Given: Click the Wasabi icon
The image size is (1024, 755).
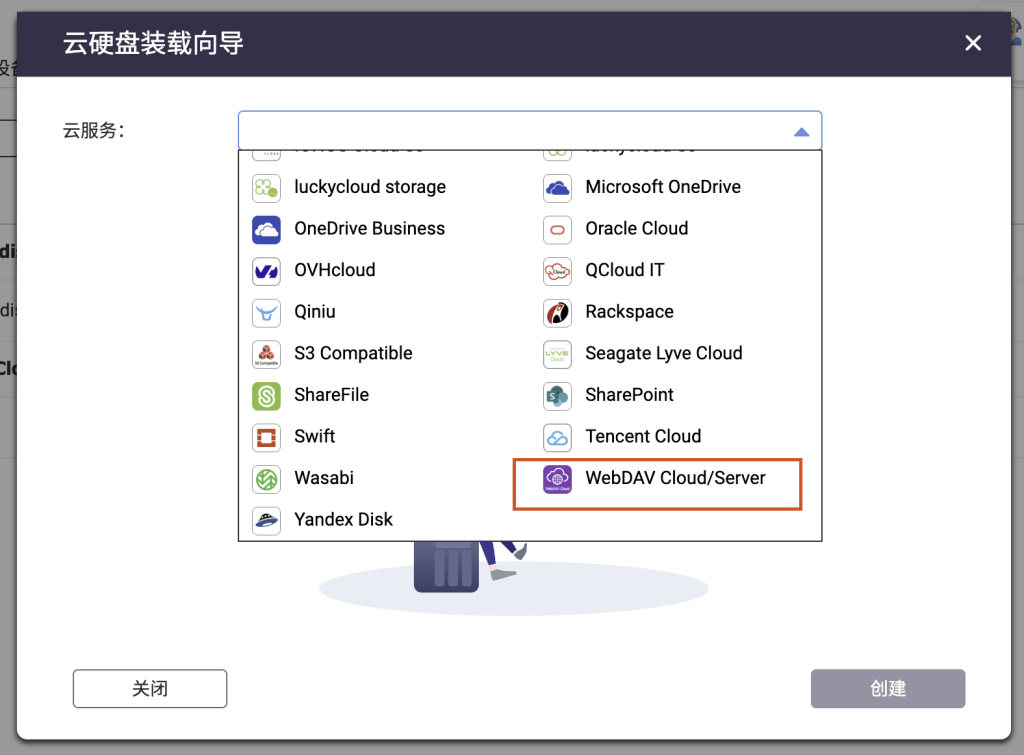Looking at the screenshot, I should pos(266,479).
